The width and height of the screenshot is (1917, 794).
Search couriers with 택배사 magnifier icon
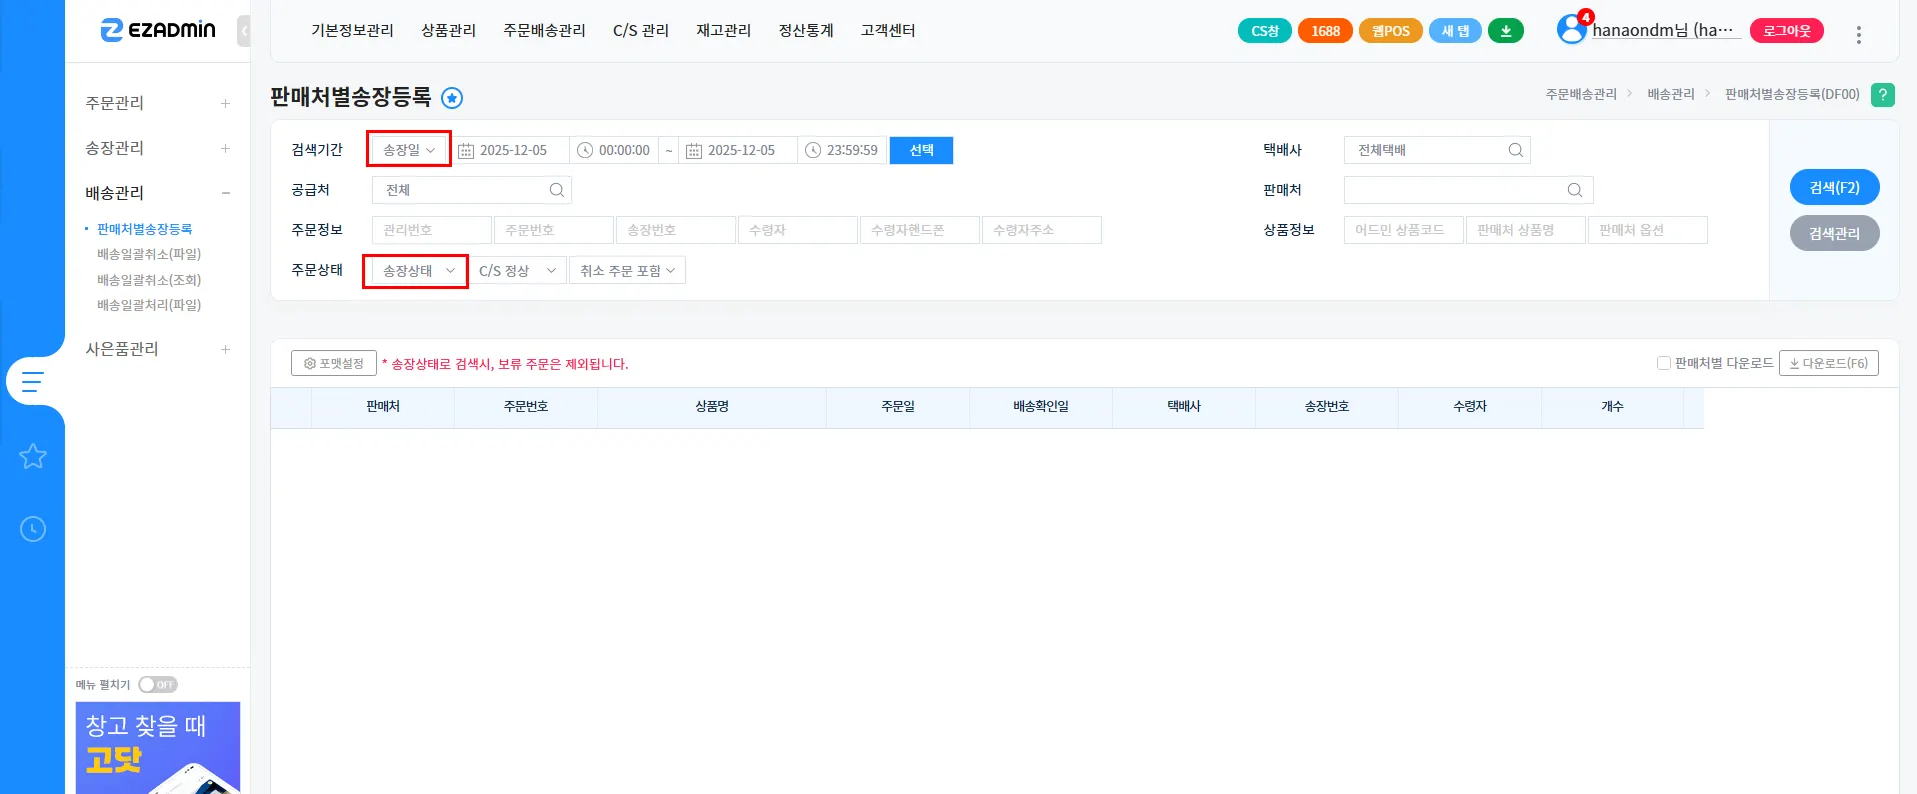tap(1516, 150)
